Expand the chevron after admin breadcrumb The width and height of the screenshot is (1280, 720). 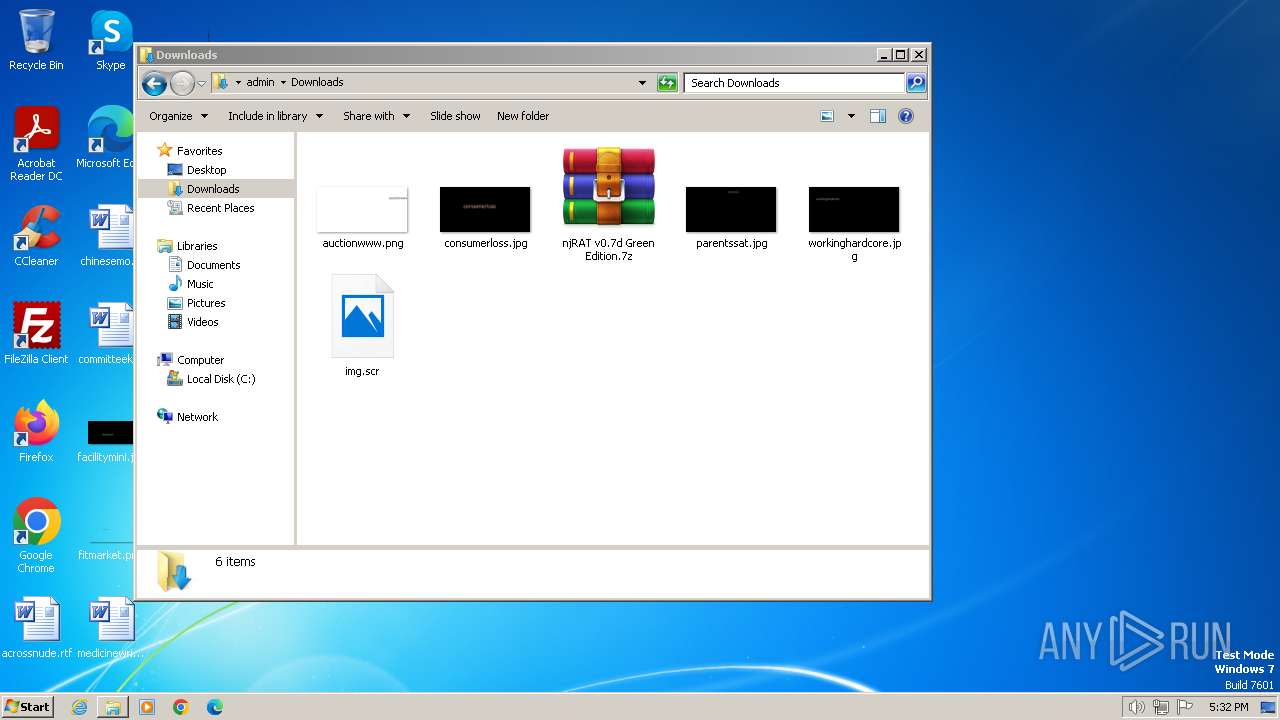click(283, 82)
